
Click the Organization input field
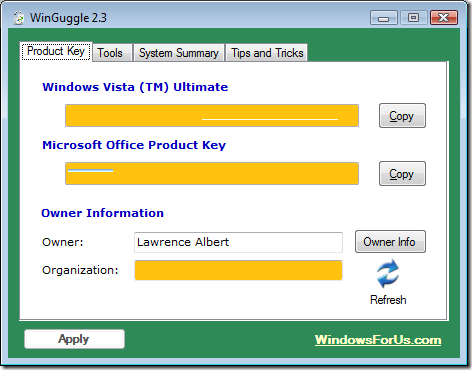coord(238,270)
